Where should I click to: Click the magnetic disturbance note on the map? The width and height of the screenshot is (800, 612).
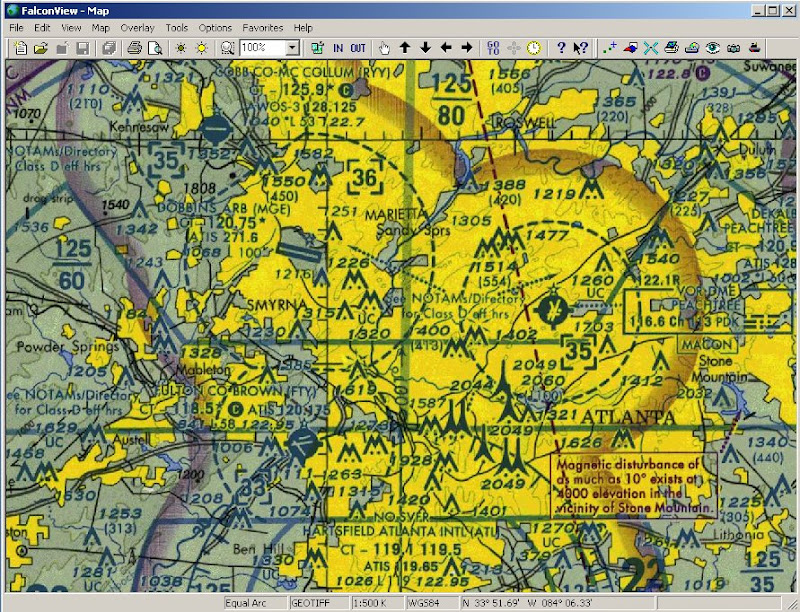click(634, 486)
